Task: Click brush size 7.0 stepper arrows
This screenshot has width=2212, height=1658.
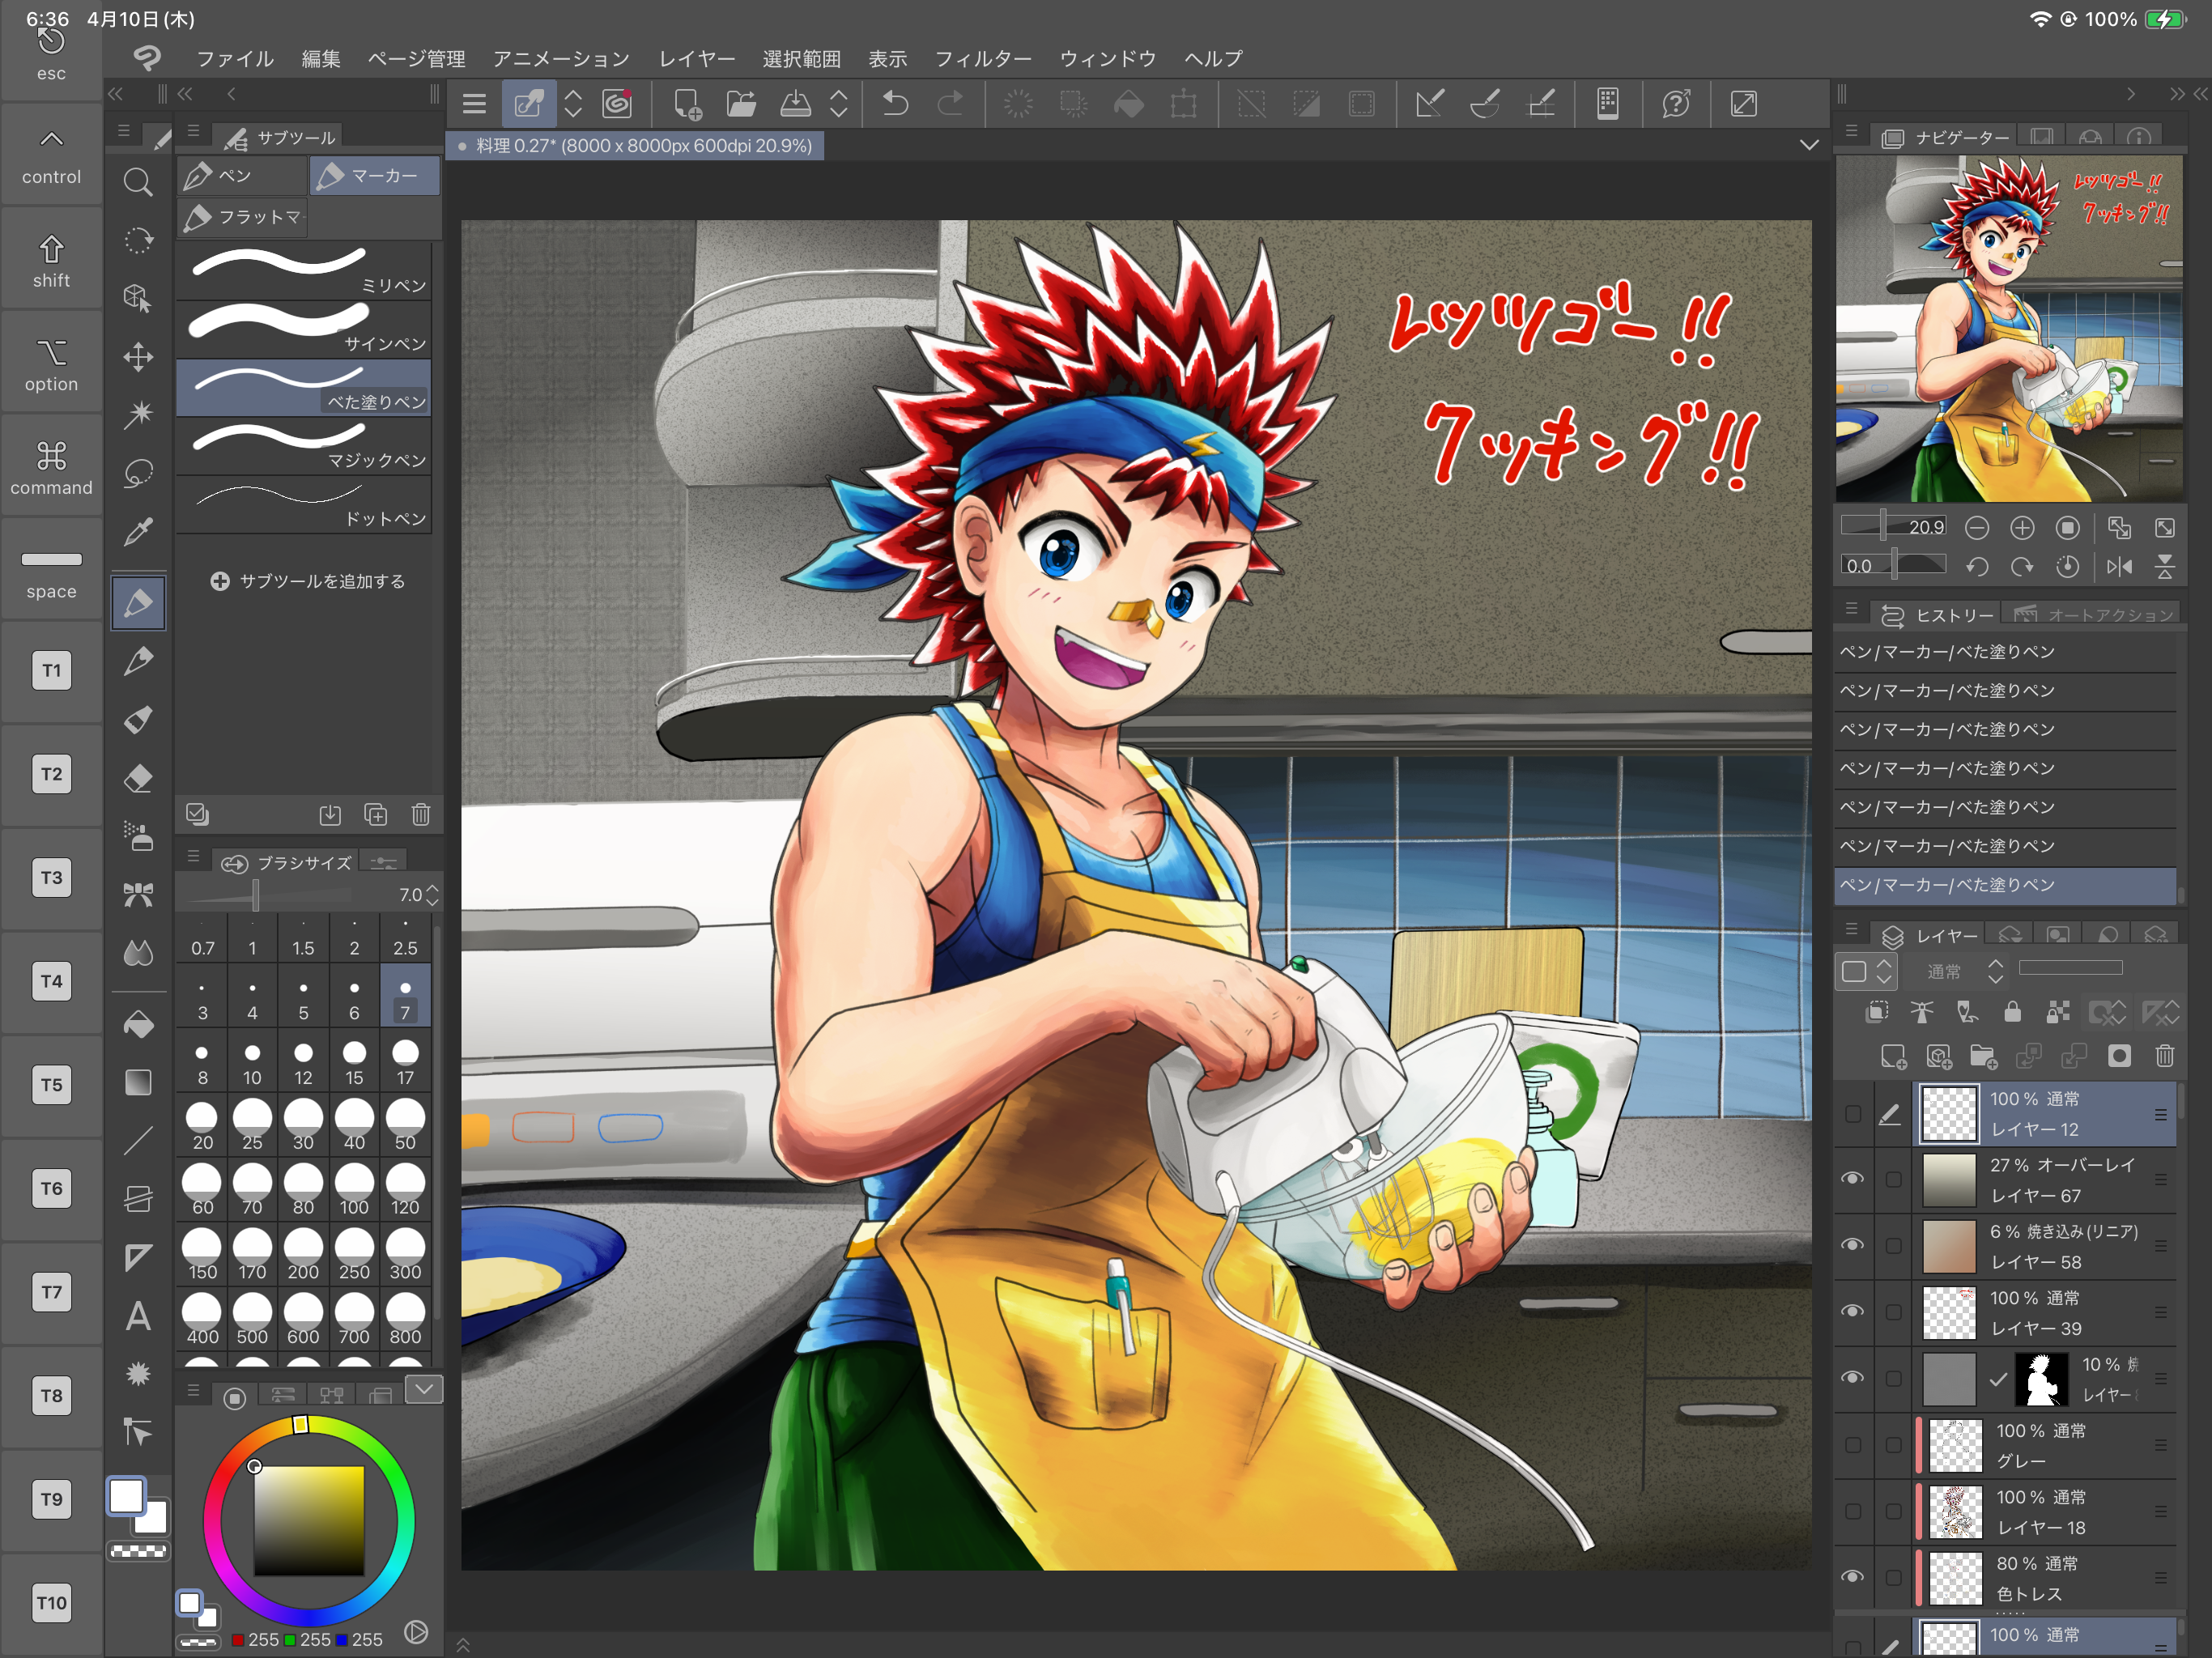Action: pos(432,895)
